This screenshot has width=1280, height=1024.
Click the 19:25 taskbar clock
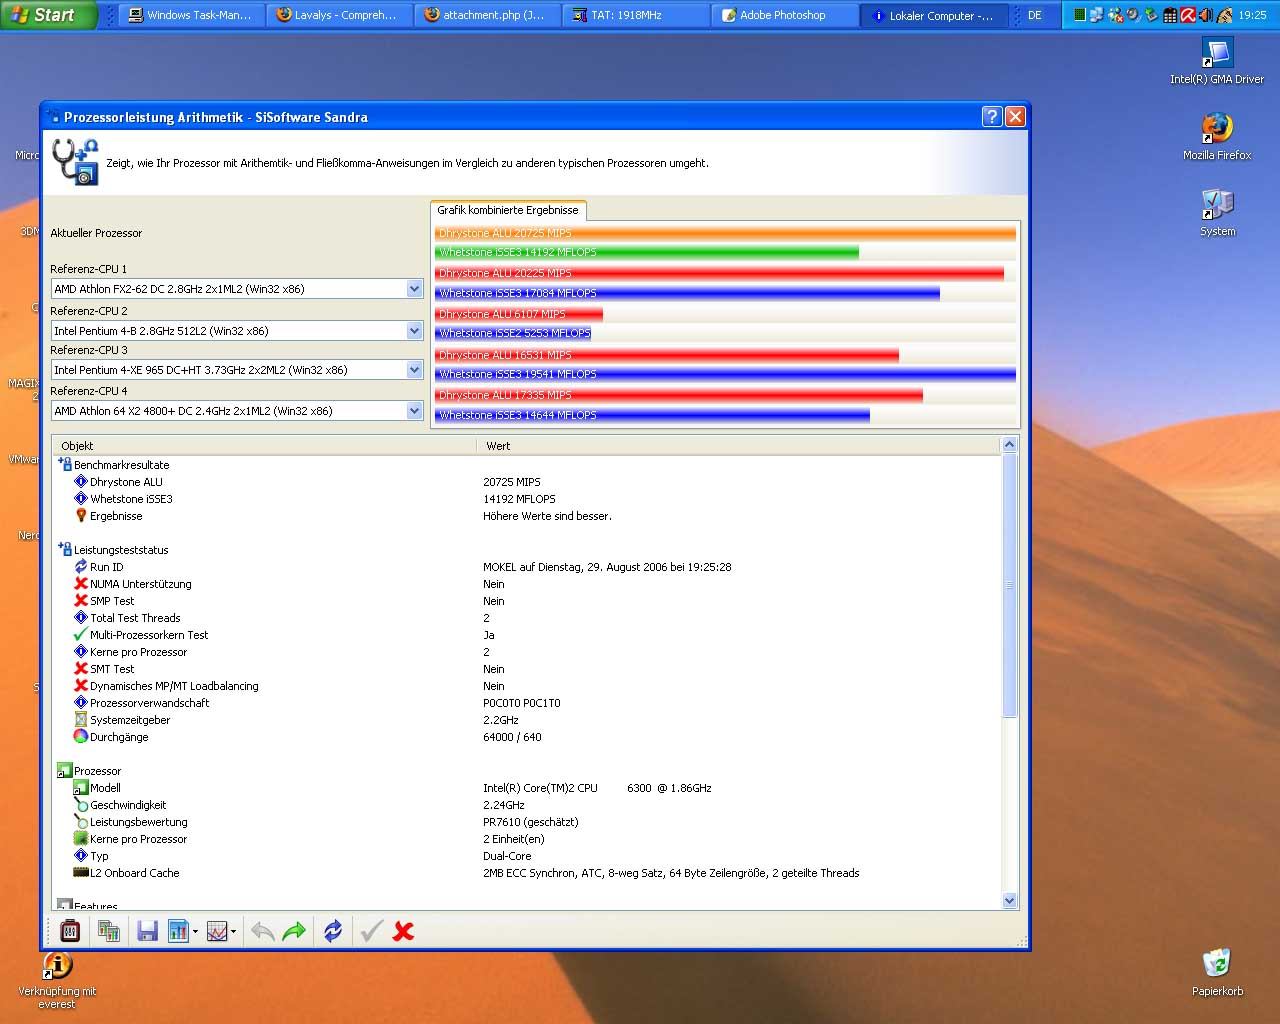(1252, 15)
